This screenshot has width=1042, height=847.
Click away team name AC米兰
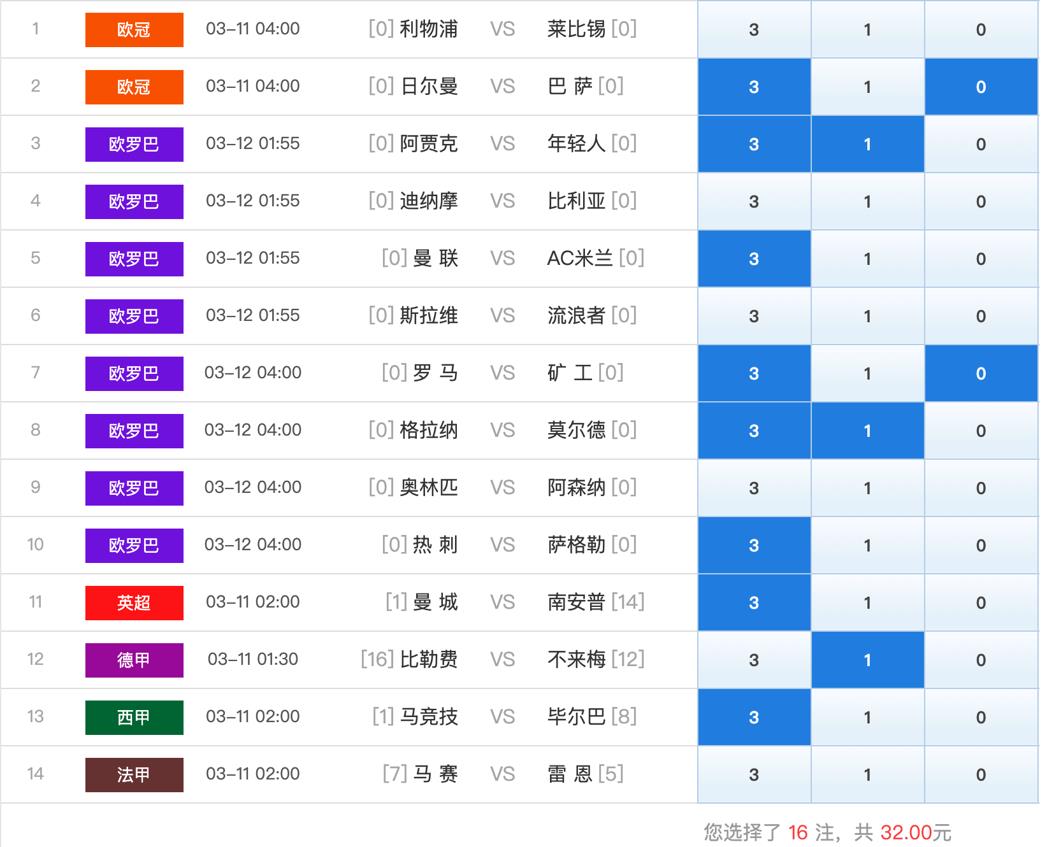tap(579, 258)
